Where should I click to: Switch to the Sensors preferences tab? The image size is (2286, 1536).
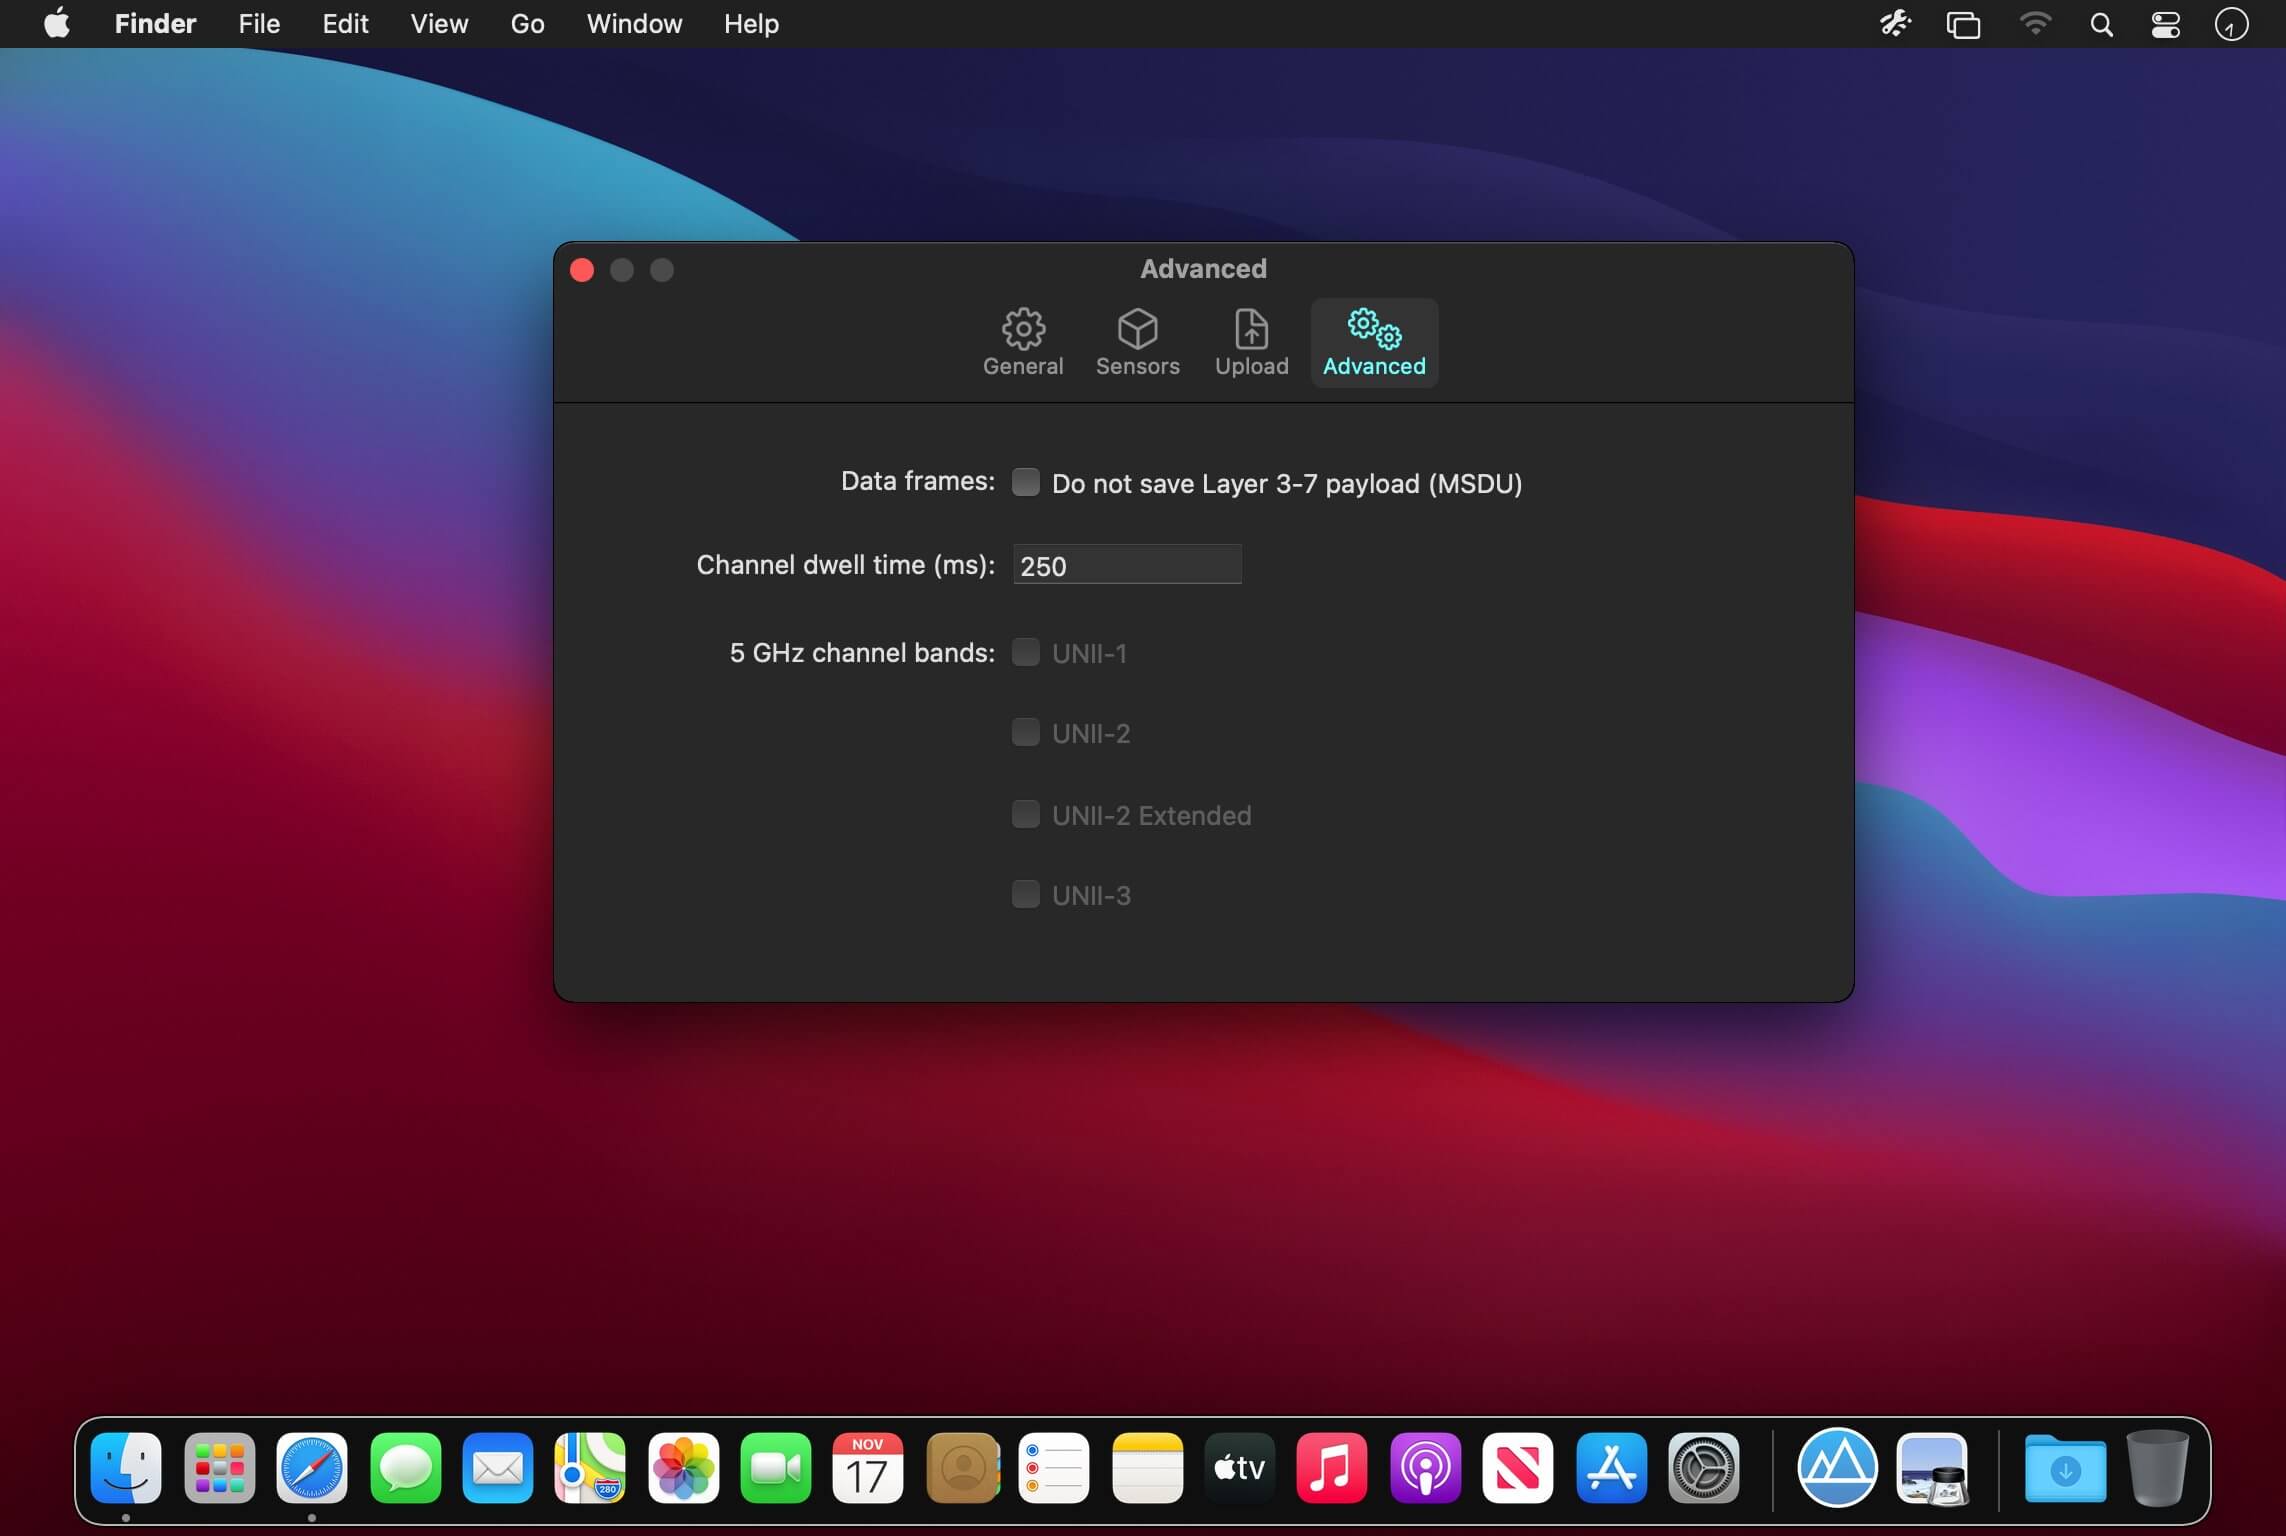coord(1137,342)
